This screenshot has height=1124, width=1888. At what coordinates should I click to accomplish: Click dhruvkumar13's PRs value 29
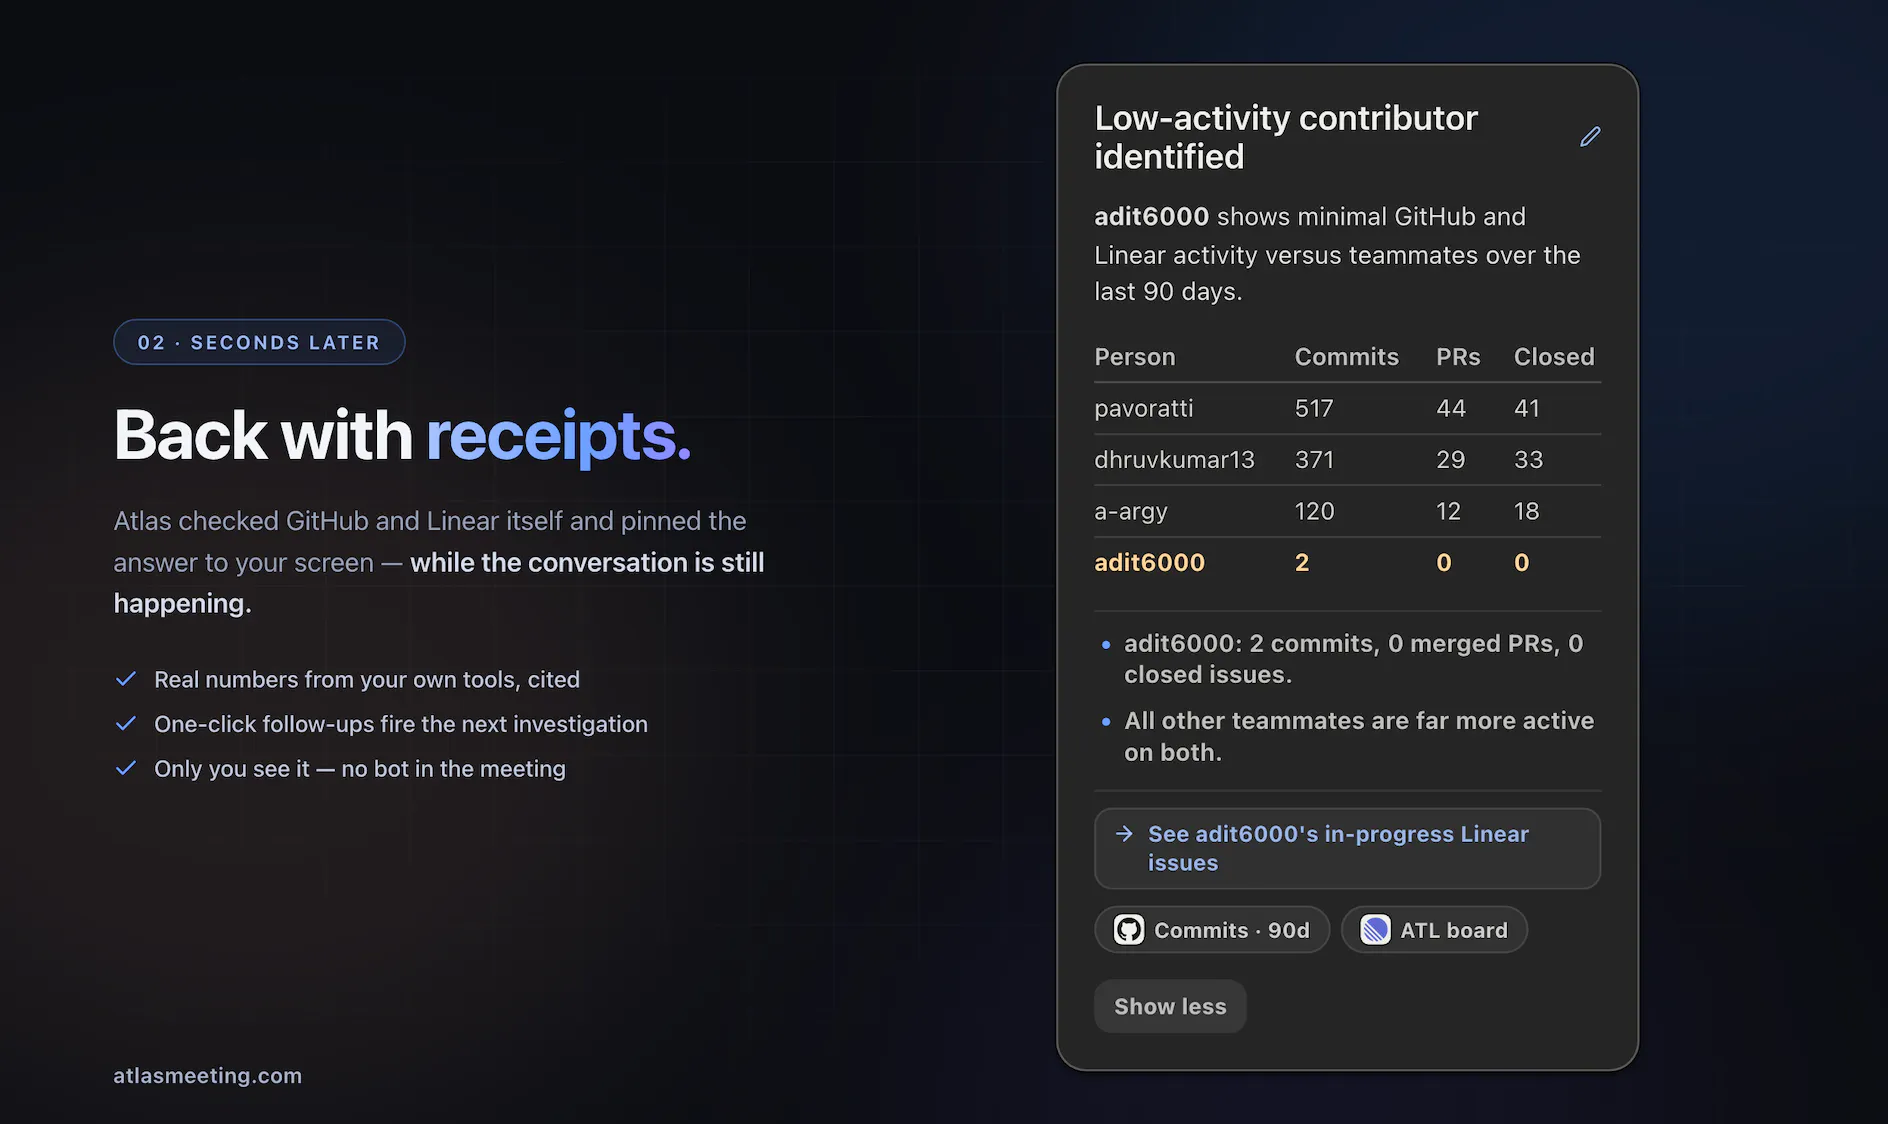(1450, 460)
